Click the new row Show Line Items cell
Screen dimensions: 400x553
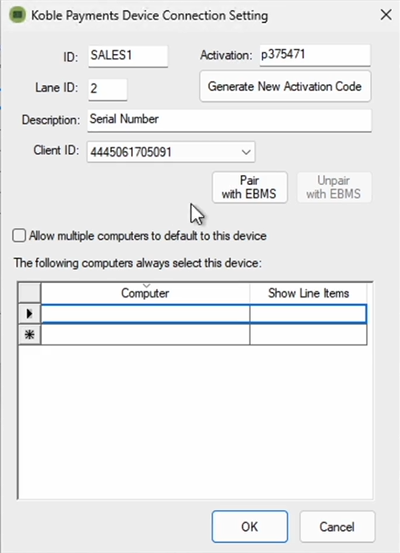click(308, 334)
